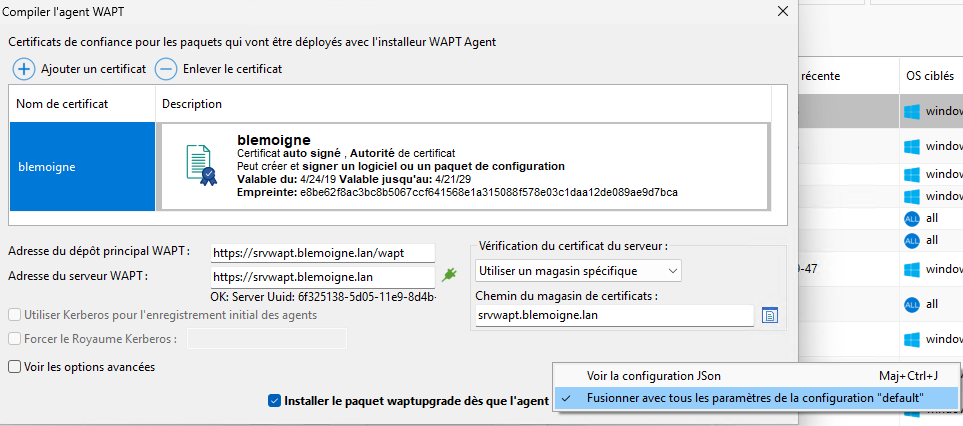Open the certificate store browse icon
Screen dimensions: 963x426
[770, 316]
